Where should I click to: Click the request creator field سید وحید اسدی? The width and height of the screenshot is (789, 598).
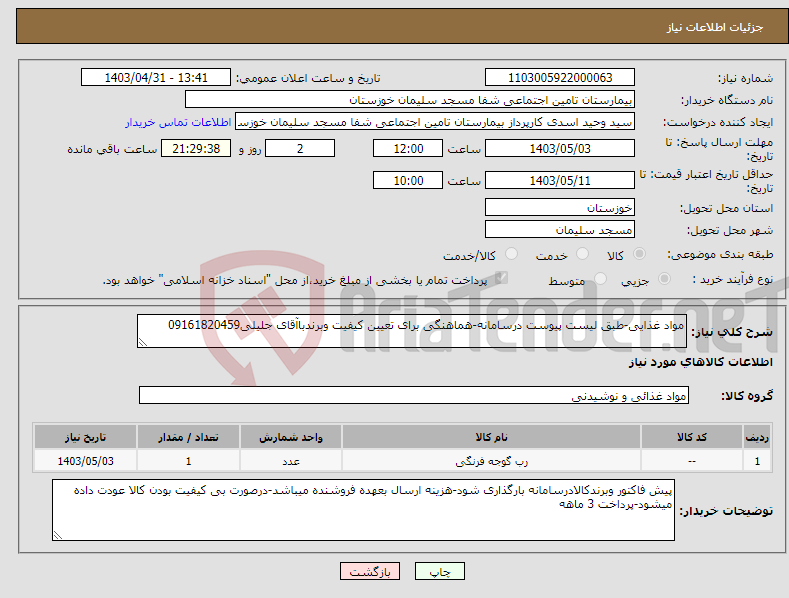tap(435, 122)
